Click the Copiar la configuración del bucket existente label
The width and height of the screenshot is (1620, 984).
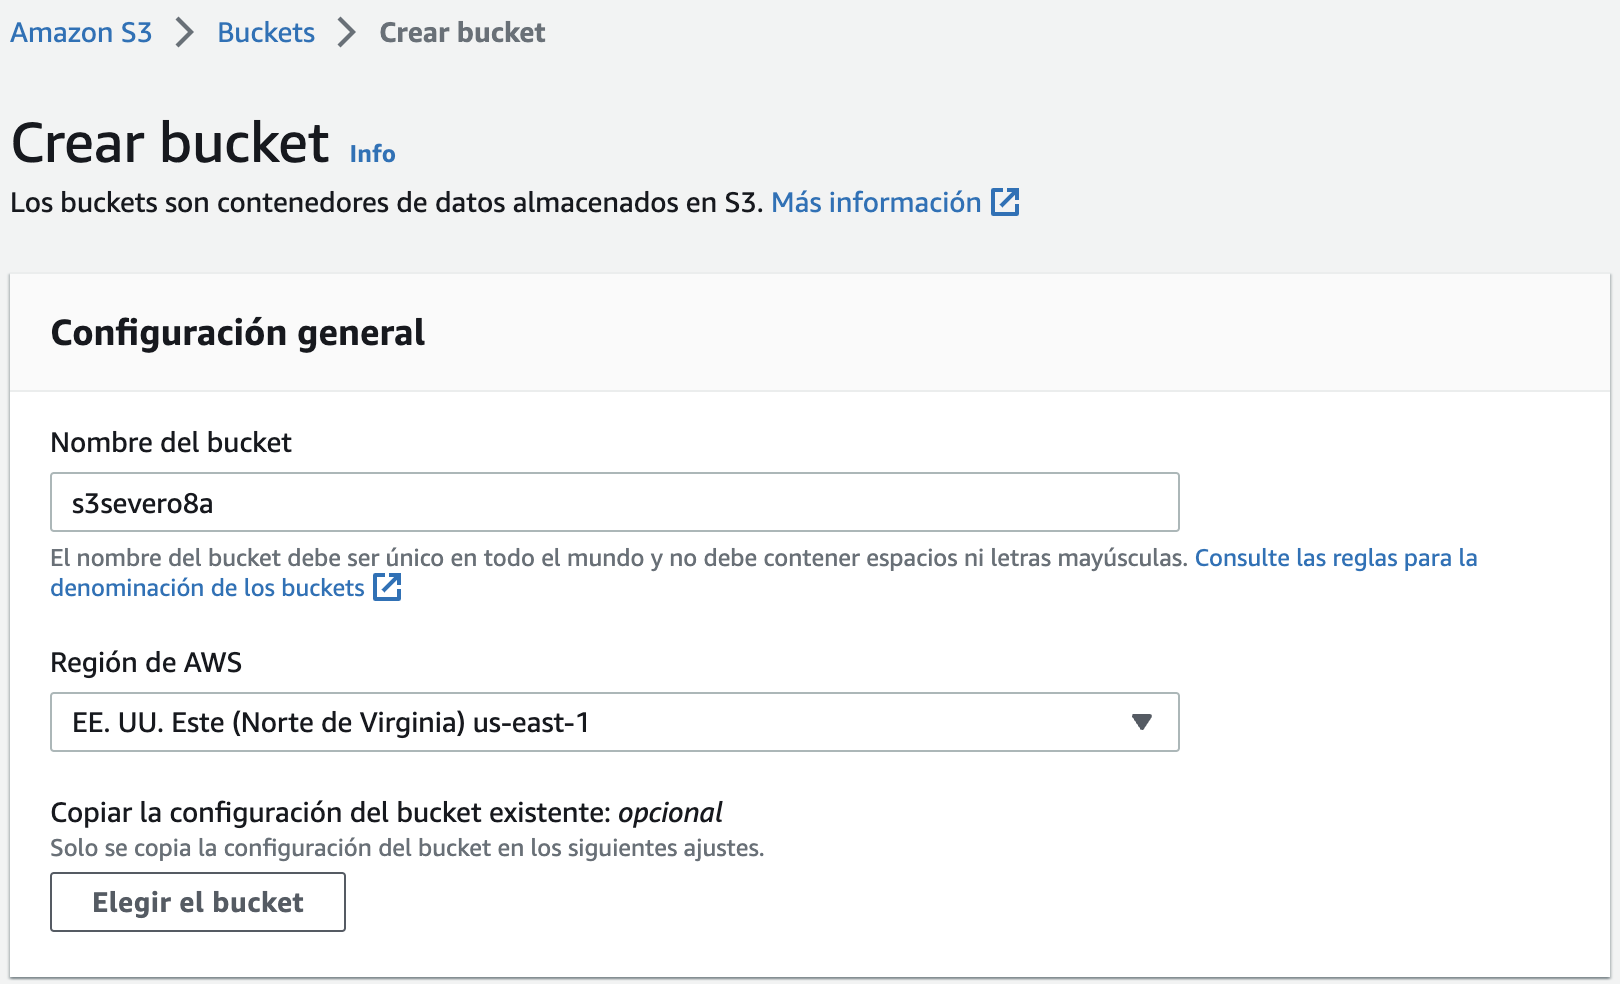386,813
